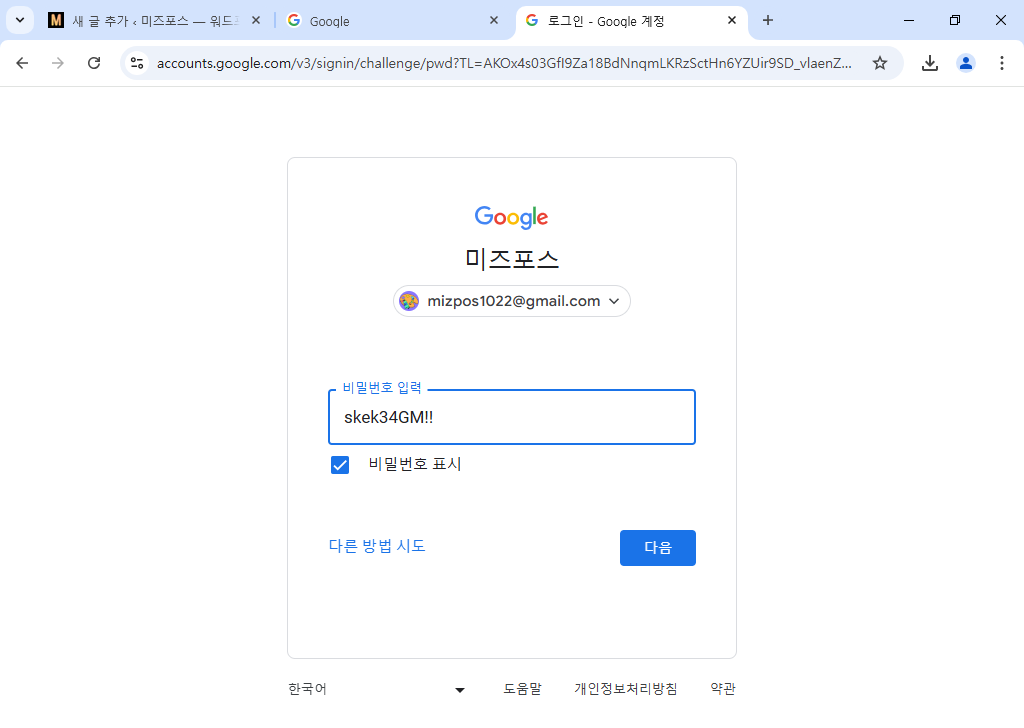Screen dimensions: 1024x728
Task: Open the 개인정보처리방침 link
Action: click(626, 689)
